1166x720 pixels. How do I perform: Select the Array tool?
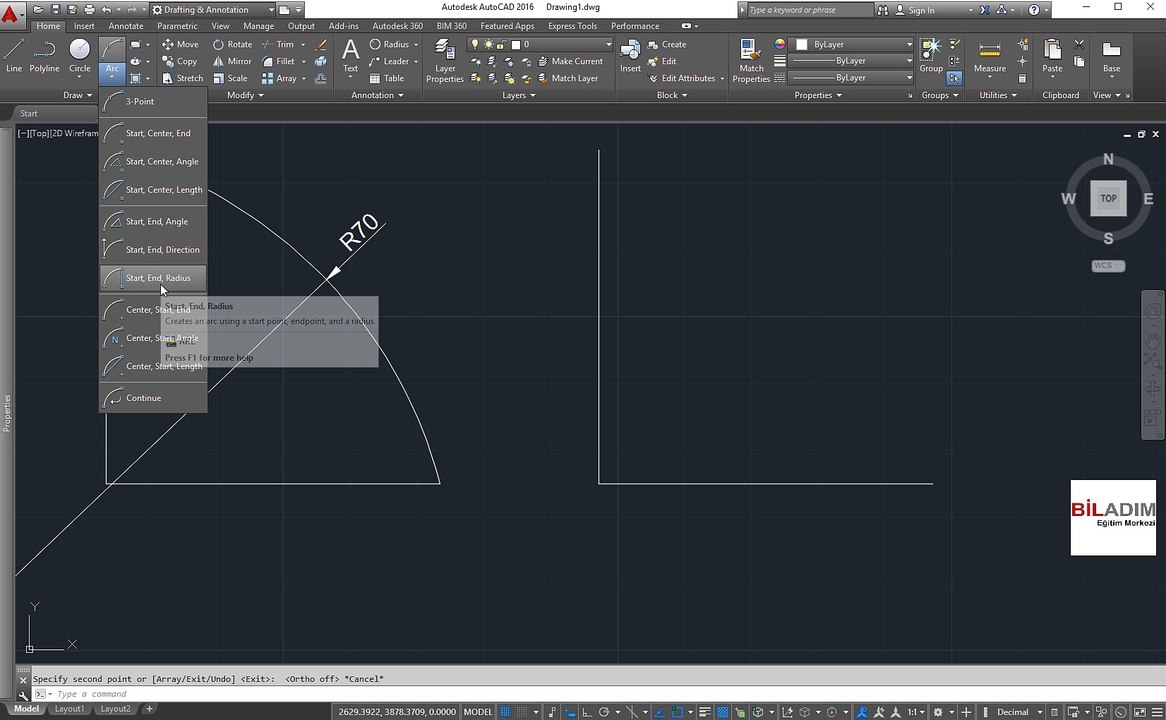279,78
